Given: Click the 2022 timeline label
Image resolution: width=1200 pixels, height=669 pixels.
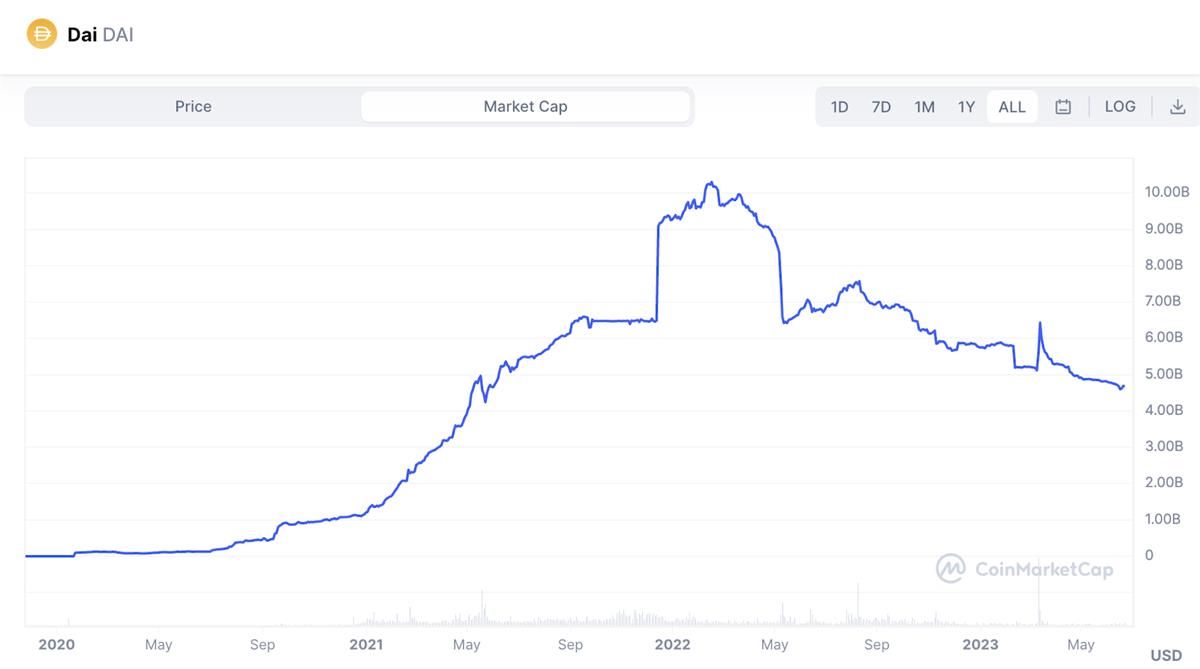Looking at the screenshot, I should point(672,645).
